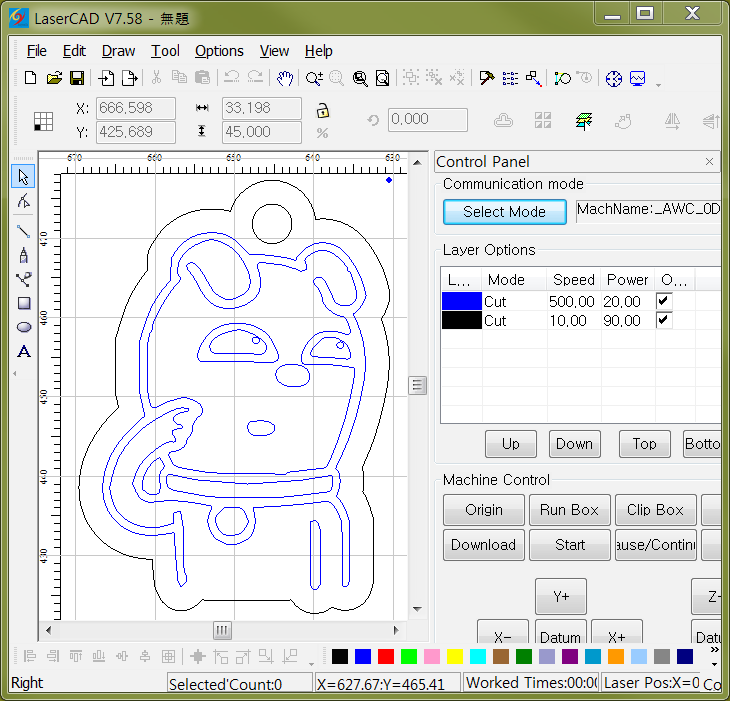The image size is (730, 701).
Task: Click the colored layers icon near the rotation field
Action: tap(584, 121)
